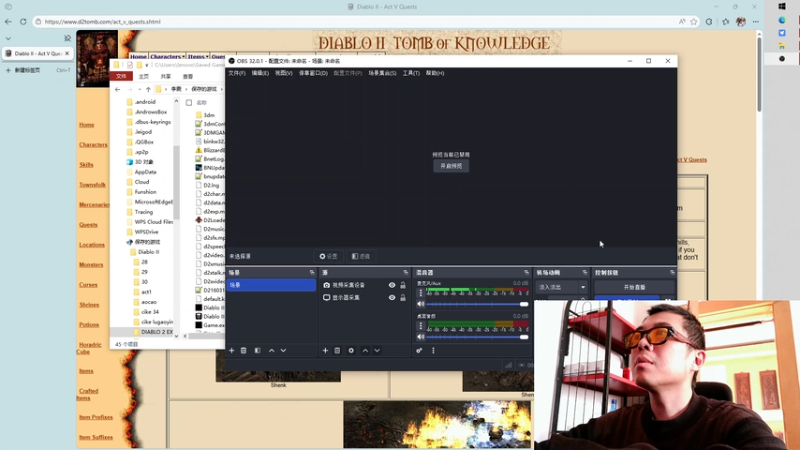Screen dimensions: 800x450
Task: Go back in browser toolbar
Action: click(x=8, y=21)
